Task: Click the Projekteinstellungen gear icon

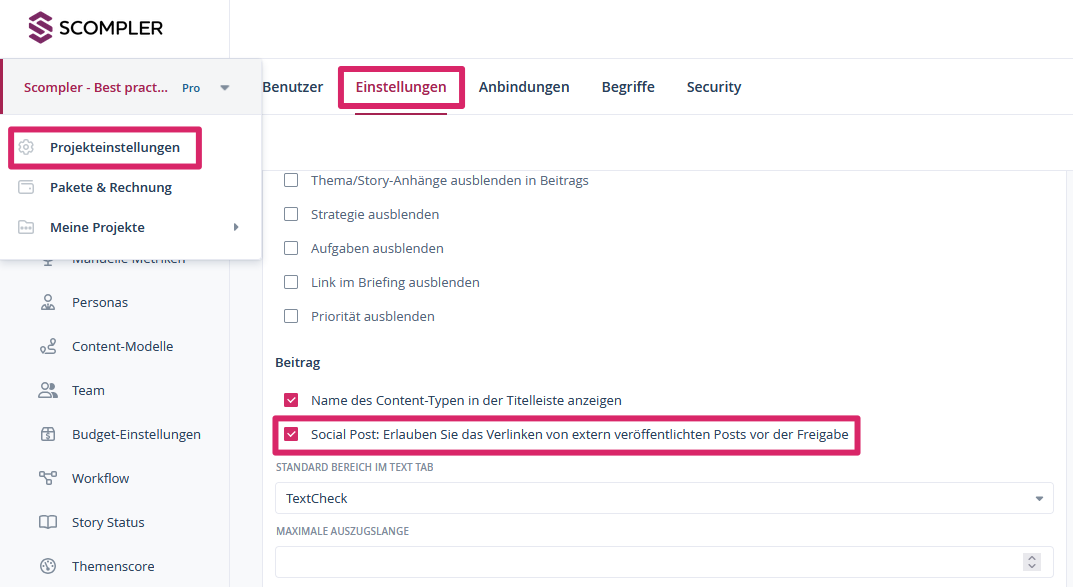Action: (27, 147)
